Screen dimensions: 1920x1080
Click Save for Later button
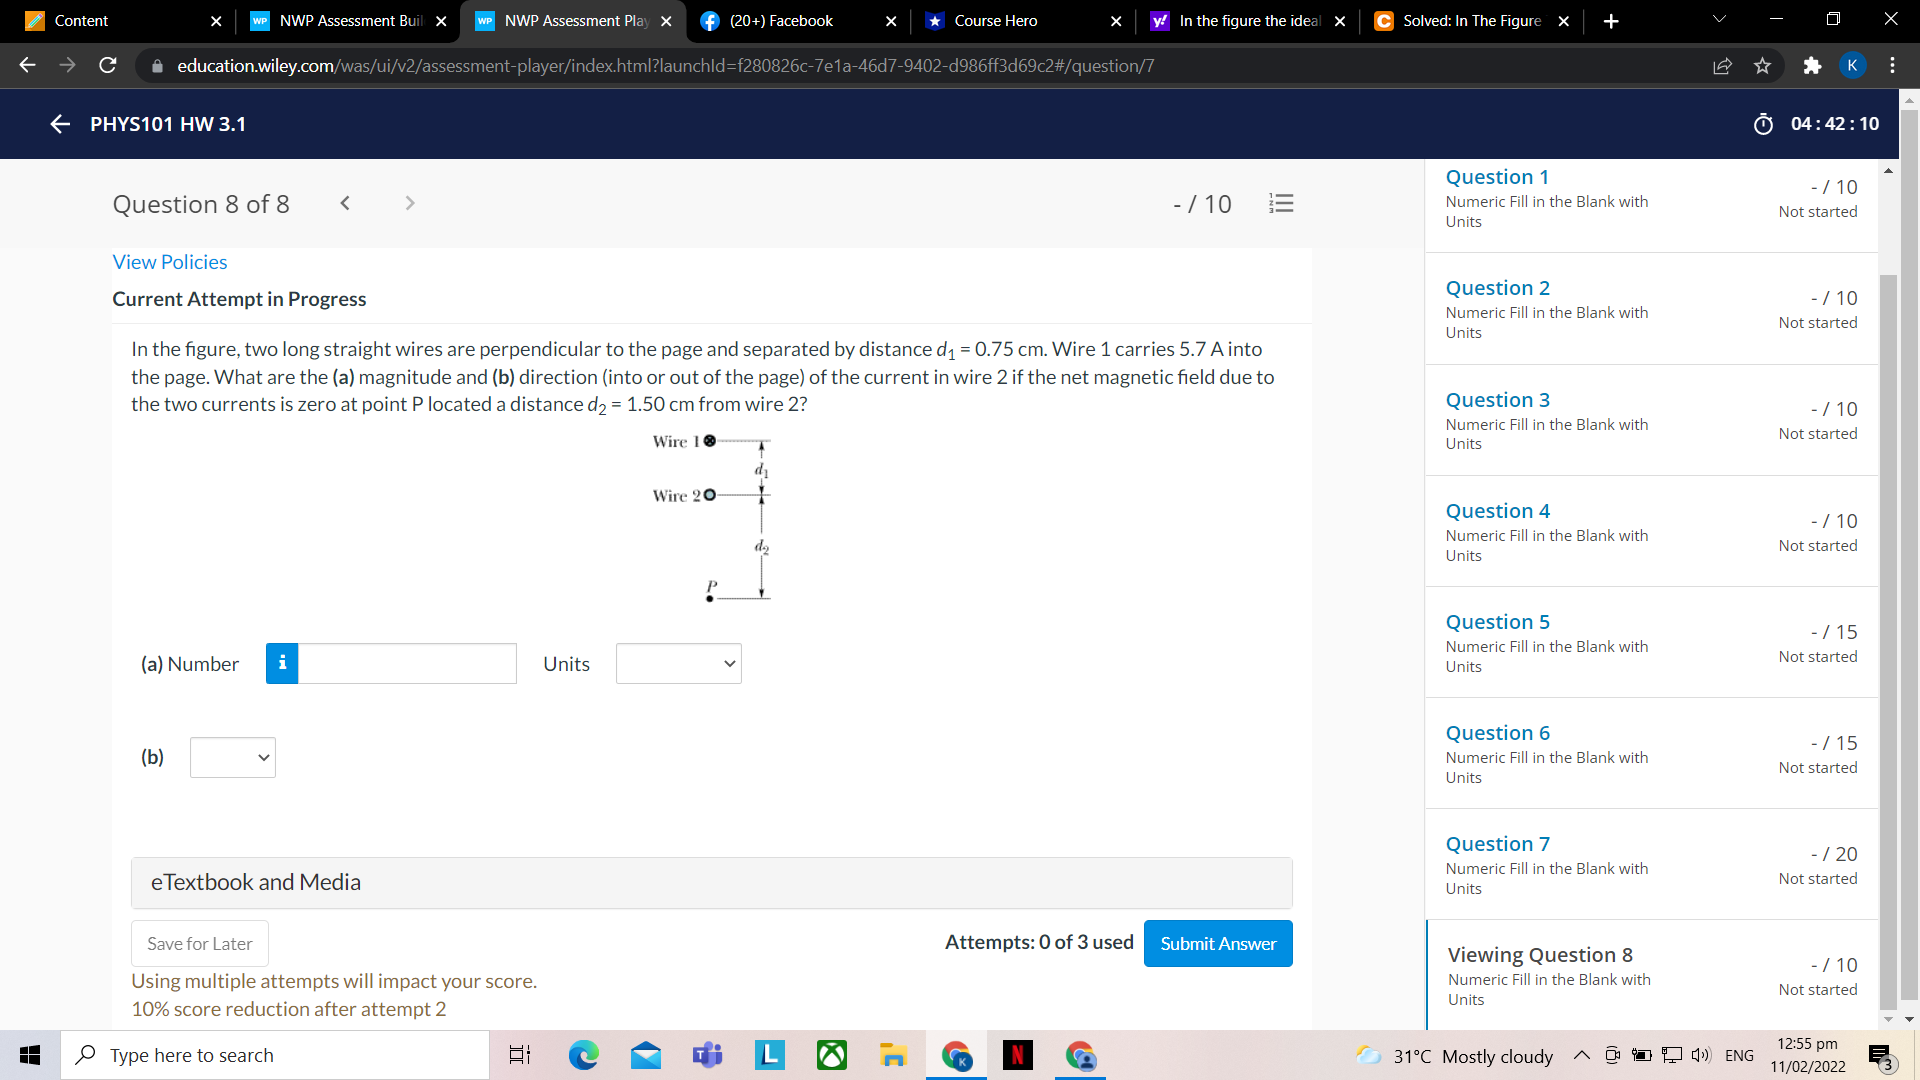198,943
